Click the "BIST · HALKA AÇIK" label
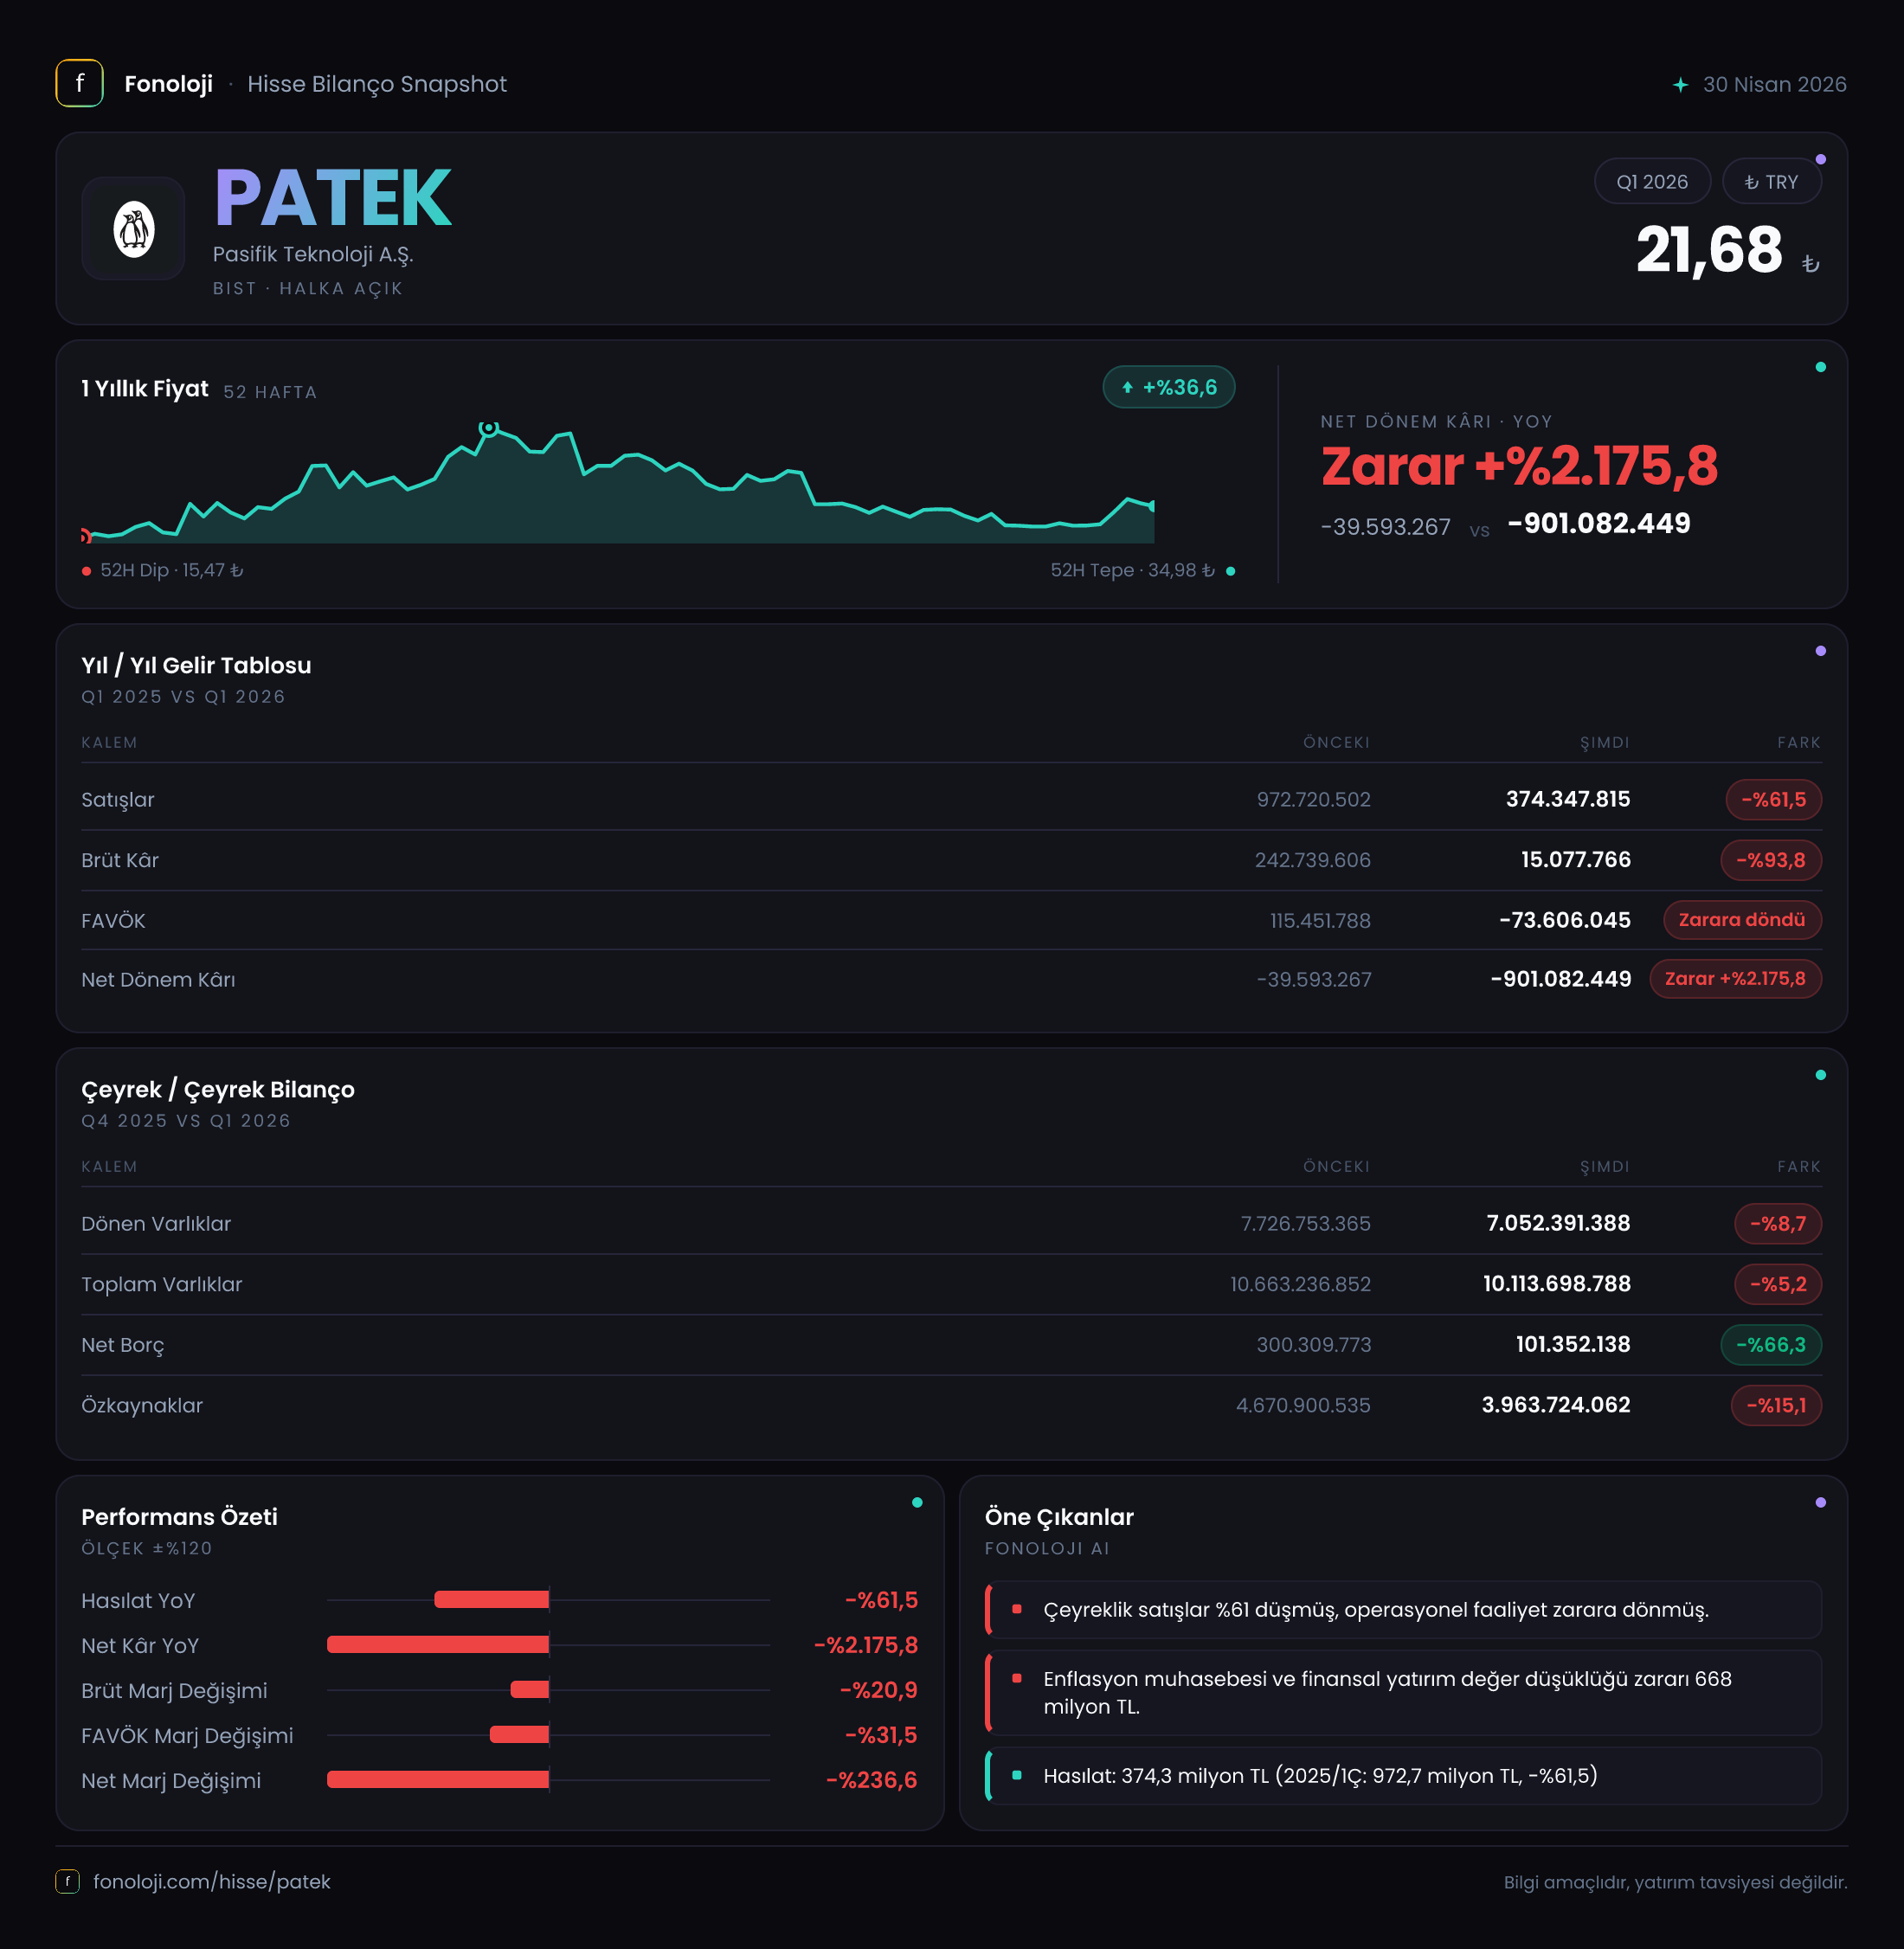The width and height of the screenshot is (1904, 1949). click(x=308, y=288)
